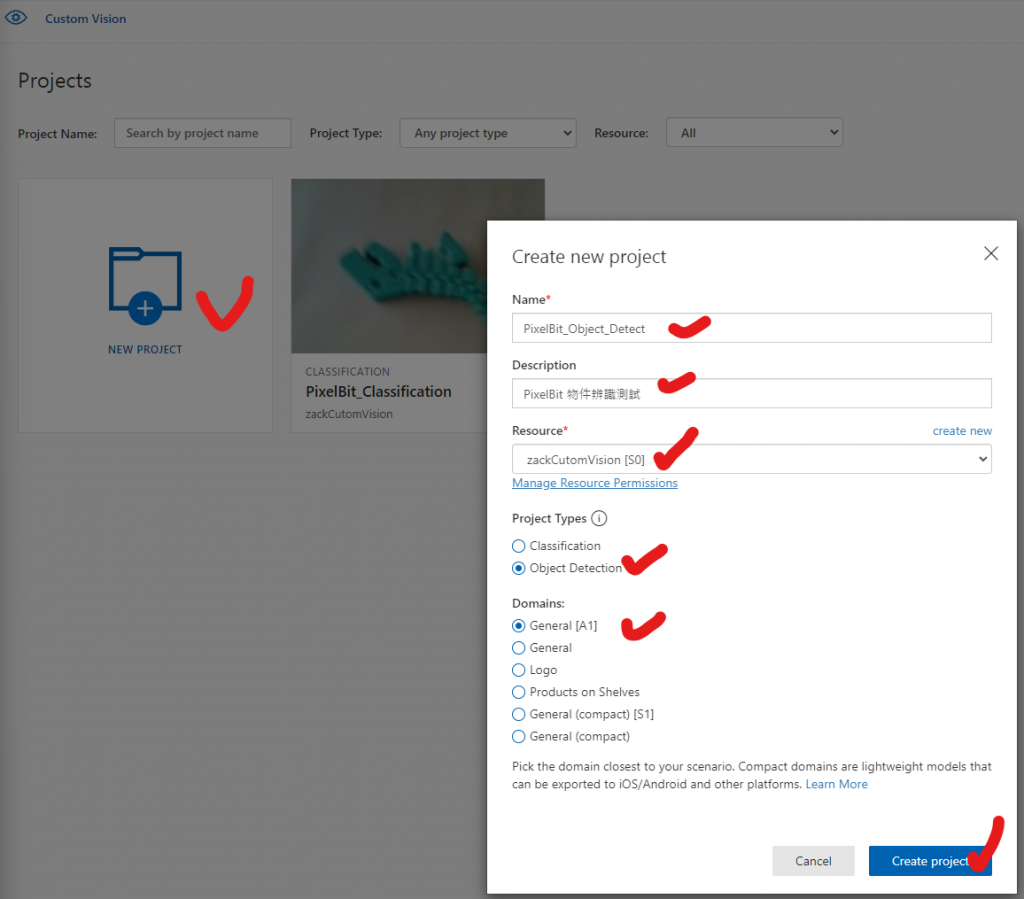The width and height of the screenshot is (1024, 899).
Task: Click the Description input field
Action: tap(752, 394)
